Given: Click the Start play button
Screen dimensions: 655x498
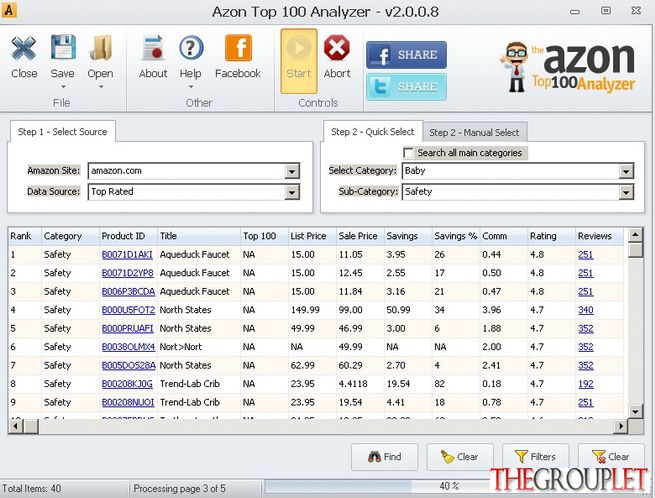Looking at the screenshot, I should (299, 61).
